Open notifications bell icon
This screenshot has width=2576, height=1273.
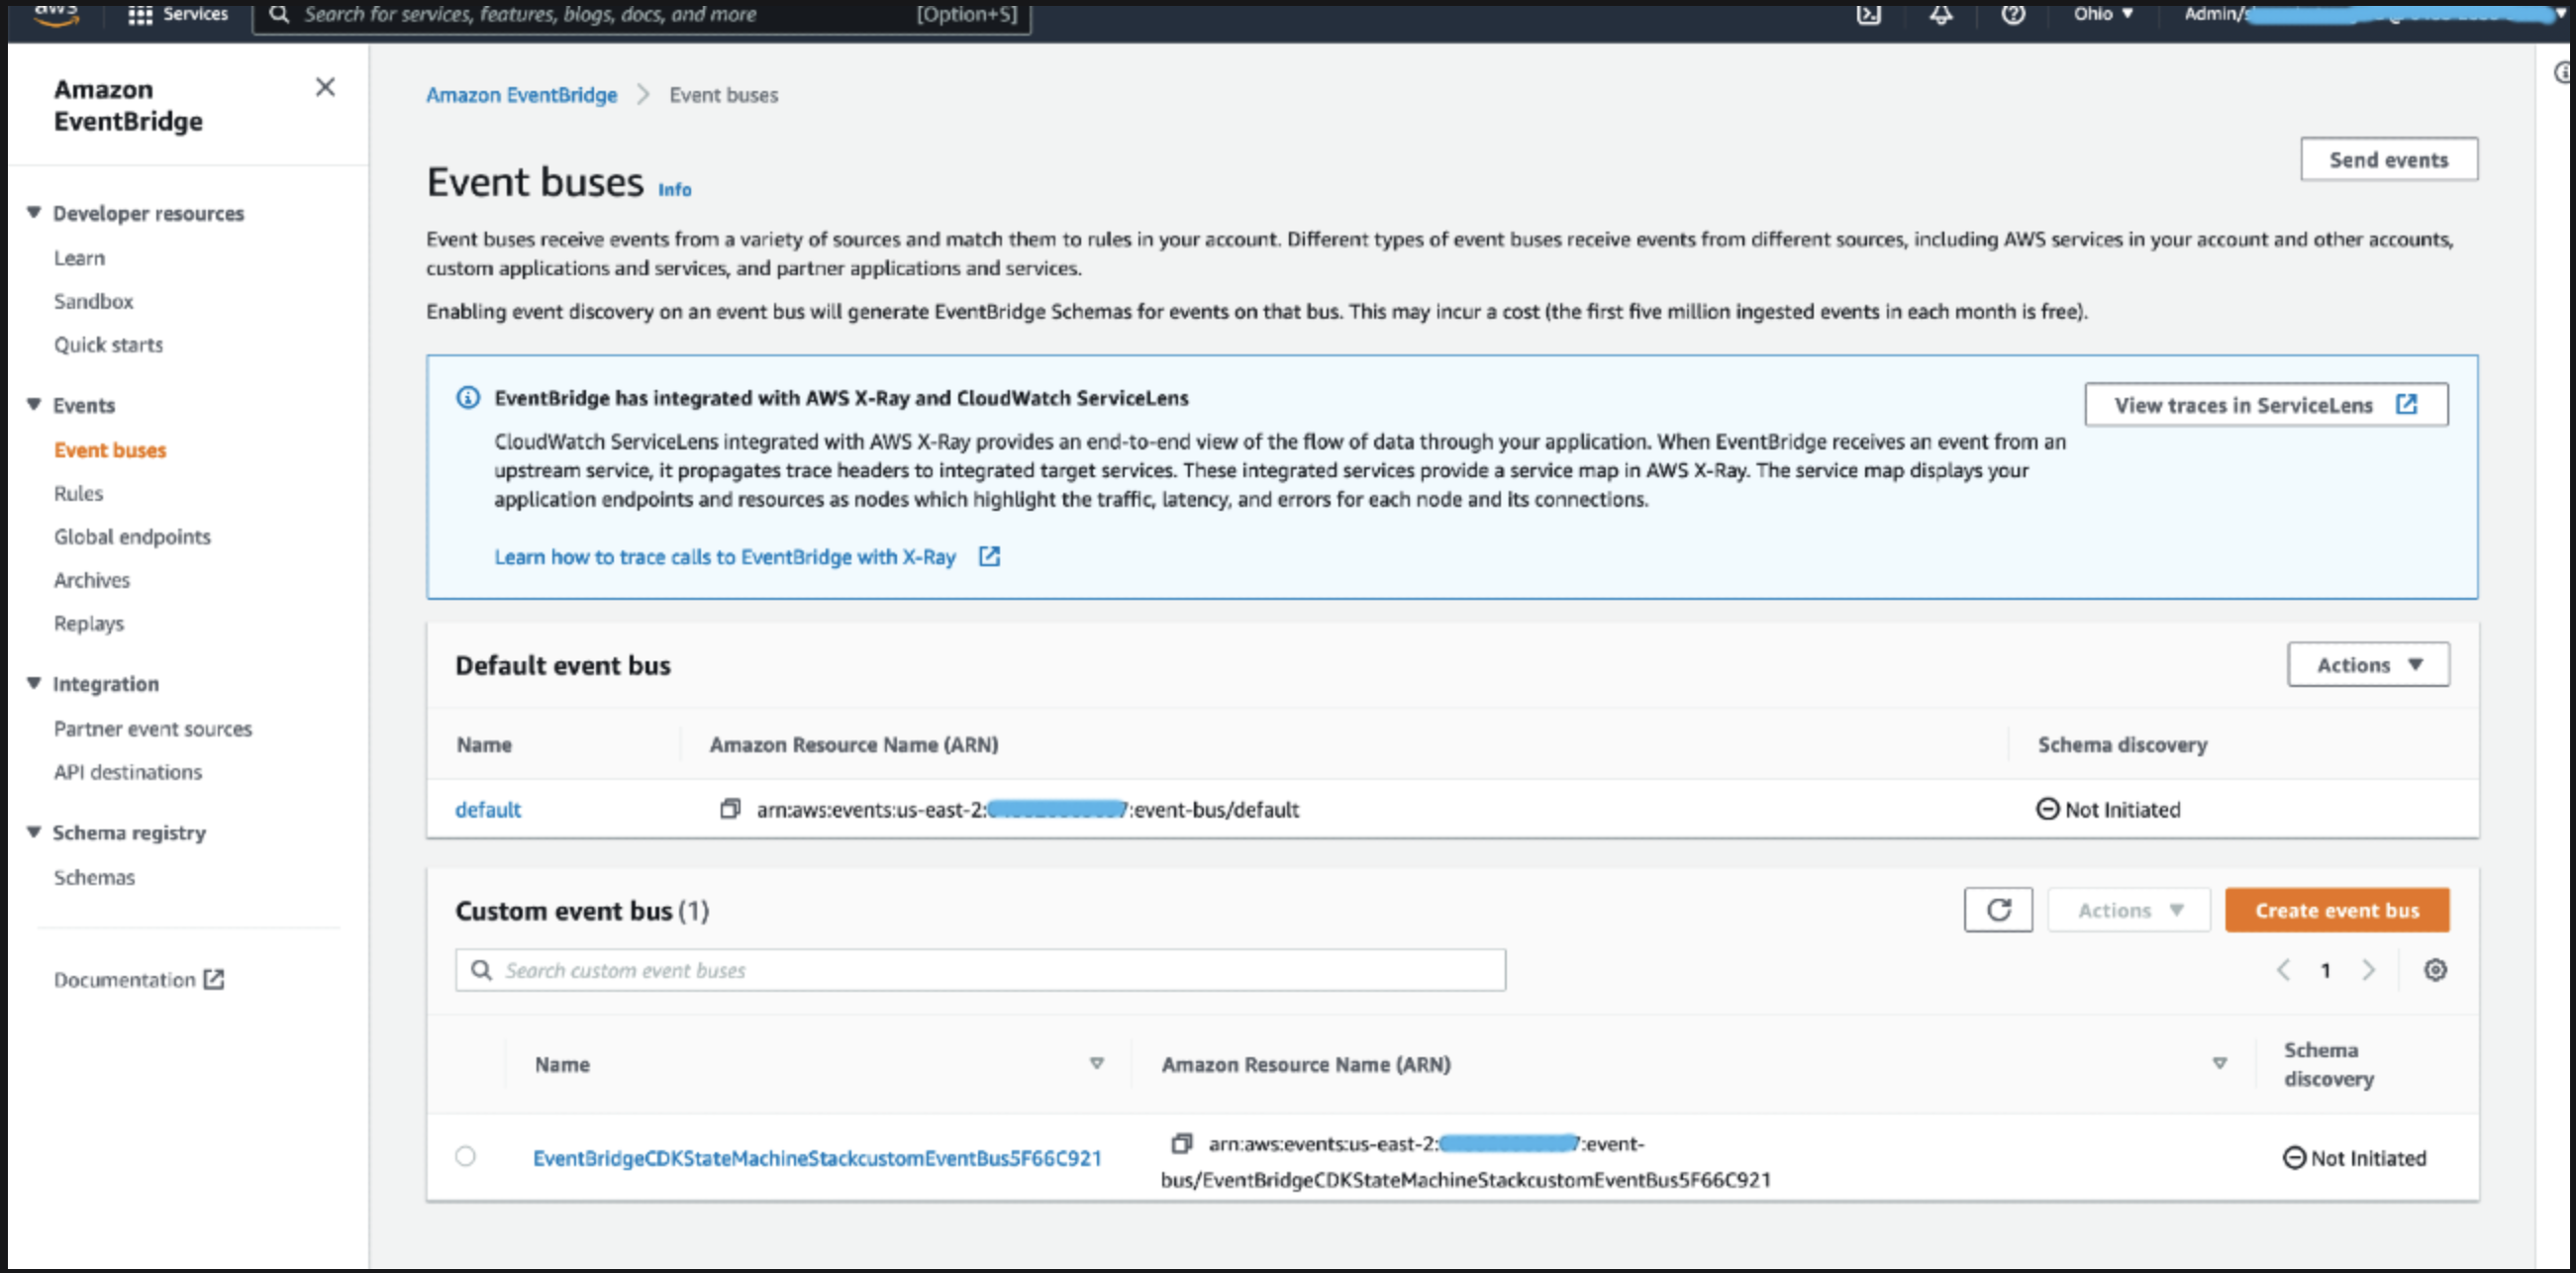[x=1940, y=14]
